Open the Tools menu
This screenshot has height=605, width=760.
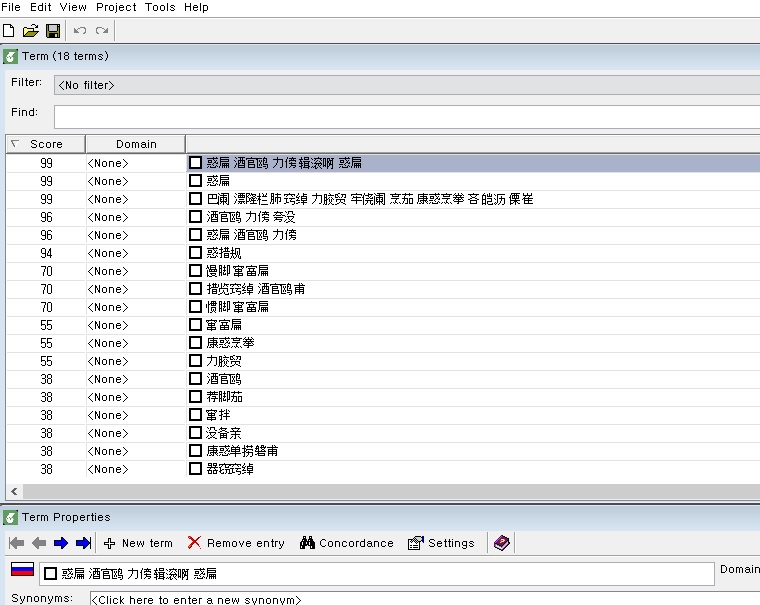pyautogui.click(x=160, y=7)
